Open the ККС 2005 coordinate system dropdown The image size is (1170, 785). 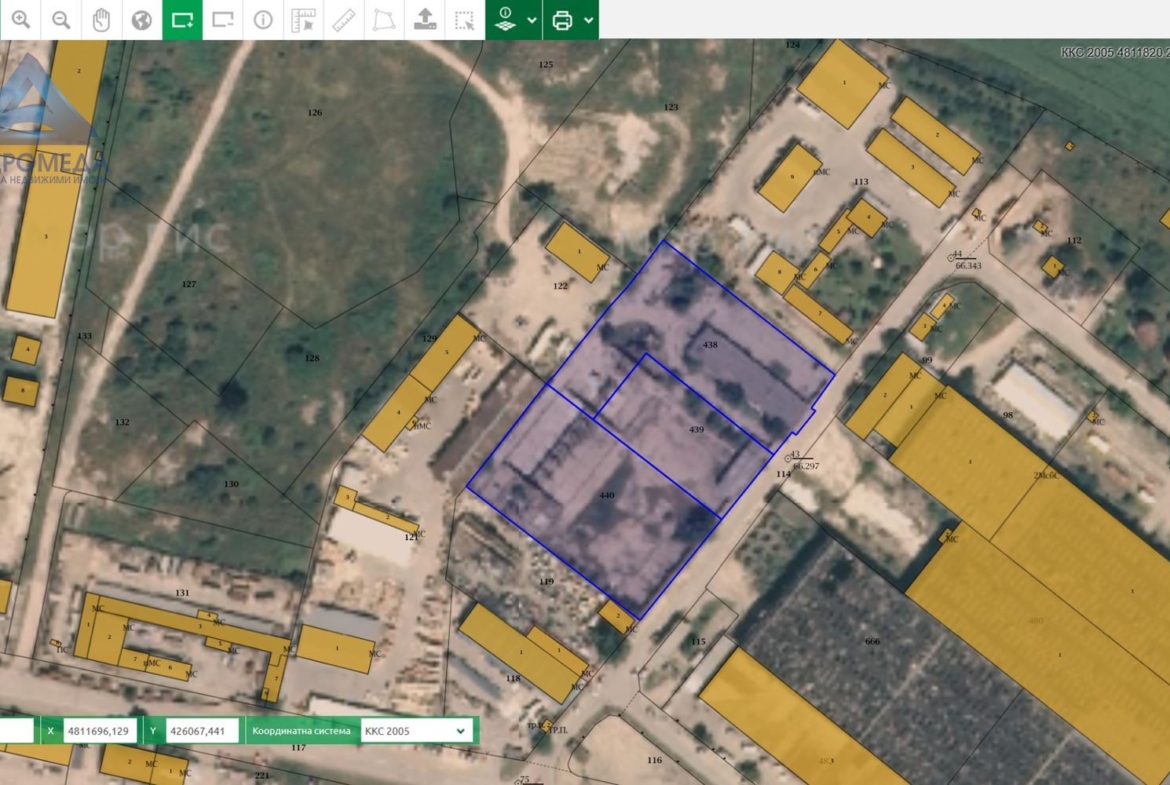click(415, 731)
